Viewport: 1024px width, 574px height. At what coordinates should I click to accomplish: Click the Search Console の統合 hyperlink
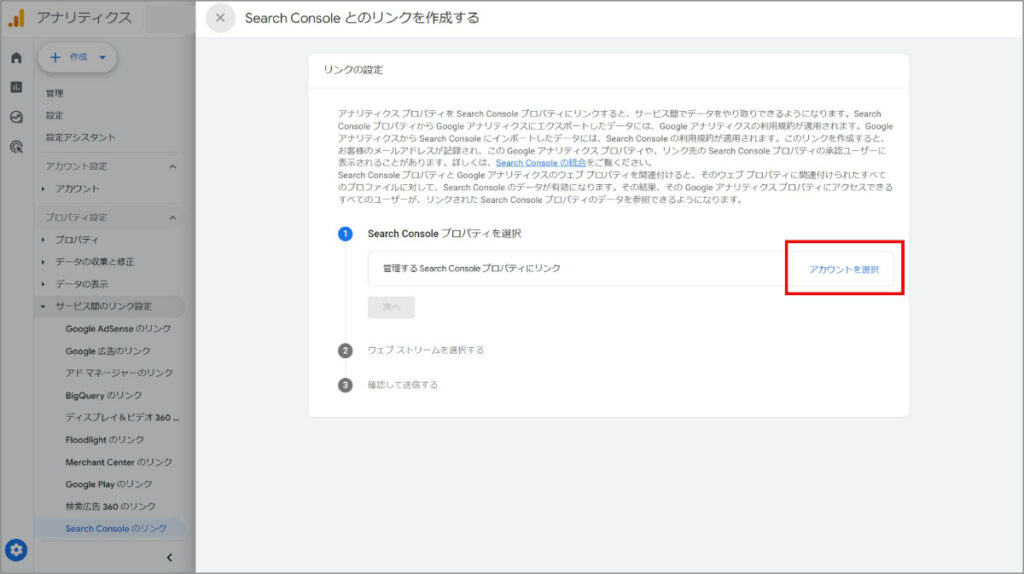pyautogui.click(x=541, y=163)
